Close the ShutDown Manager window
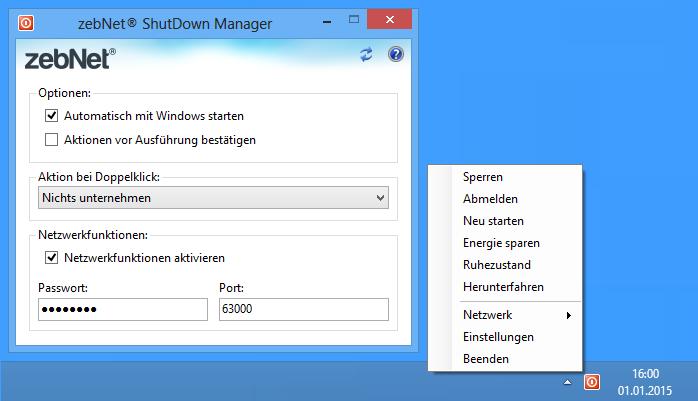Viewport: 698px width, 401px height. click(x=390, y=20)
